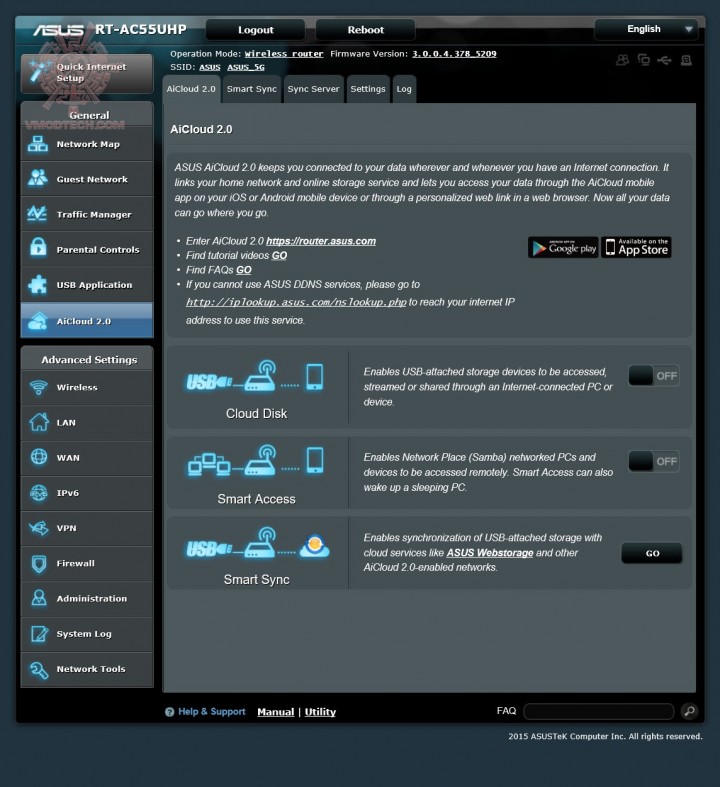Open Guest Network icon in sidebar
The image size is (720, 787).
[x=38, y=178]
